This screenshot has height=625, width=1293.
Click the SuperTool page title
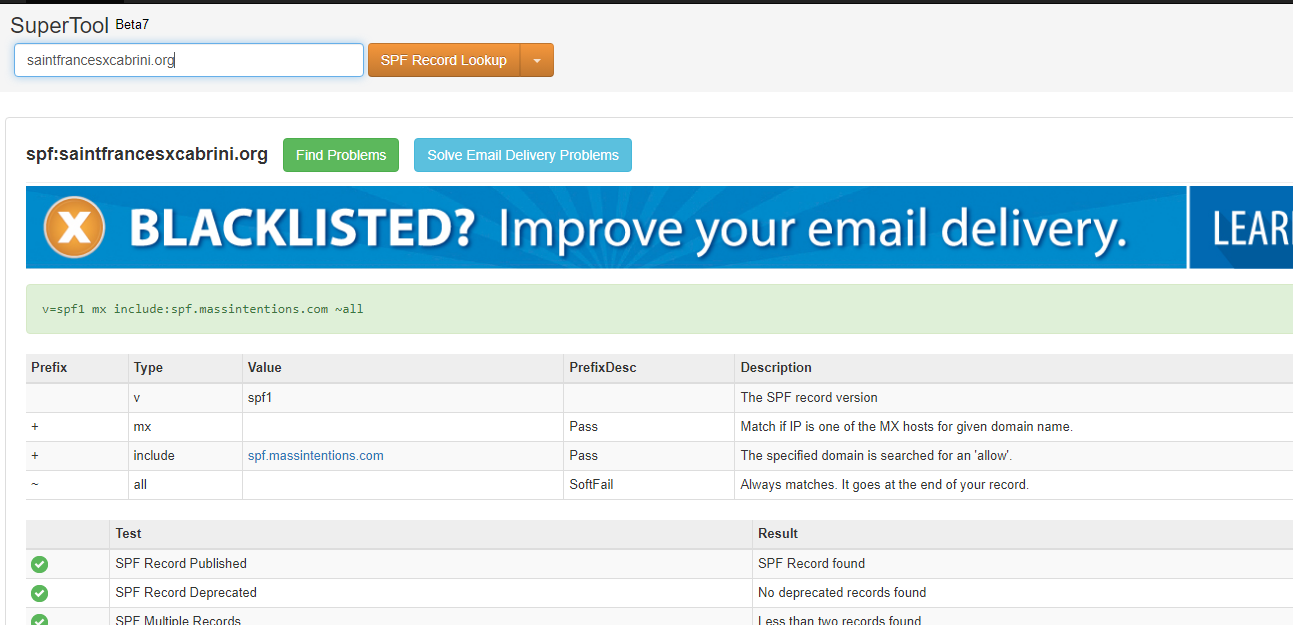(x=60, y=25)
